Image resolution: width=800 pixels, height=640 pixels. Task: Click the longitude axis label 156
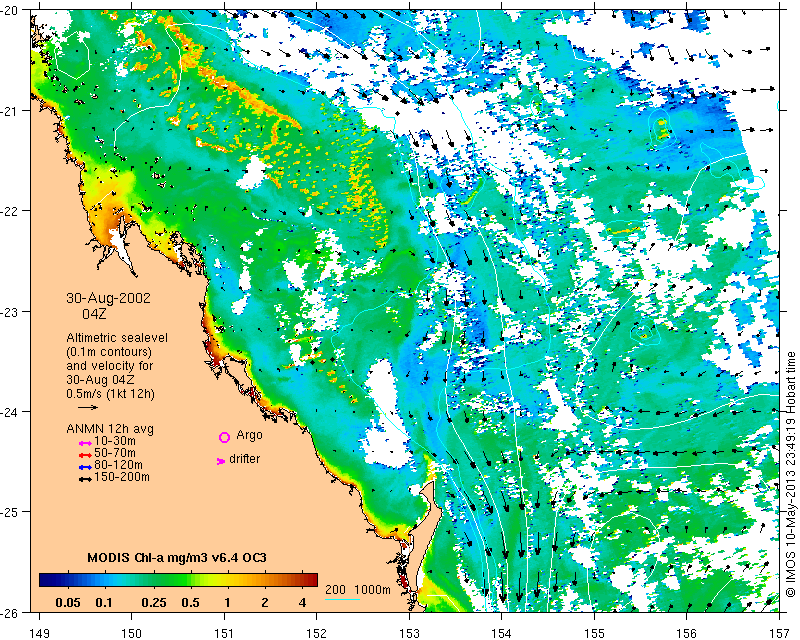(687, 633)
